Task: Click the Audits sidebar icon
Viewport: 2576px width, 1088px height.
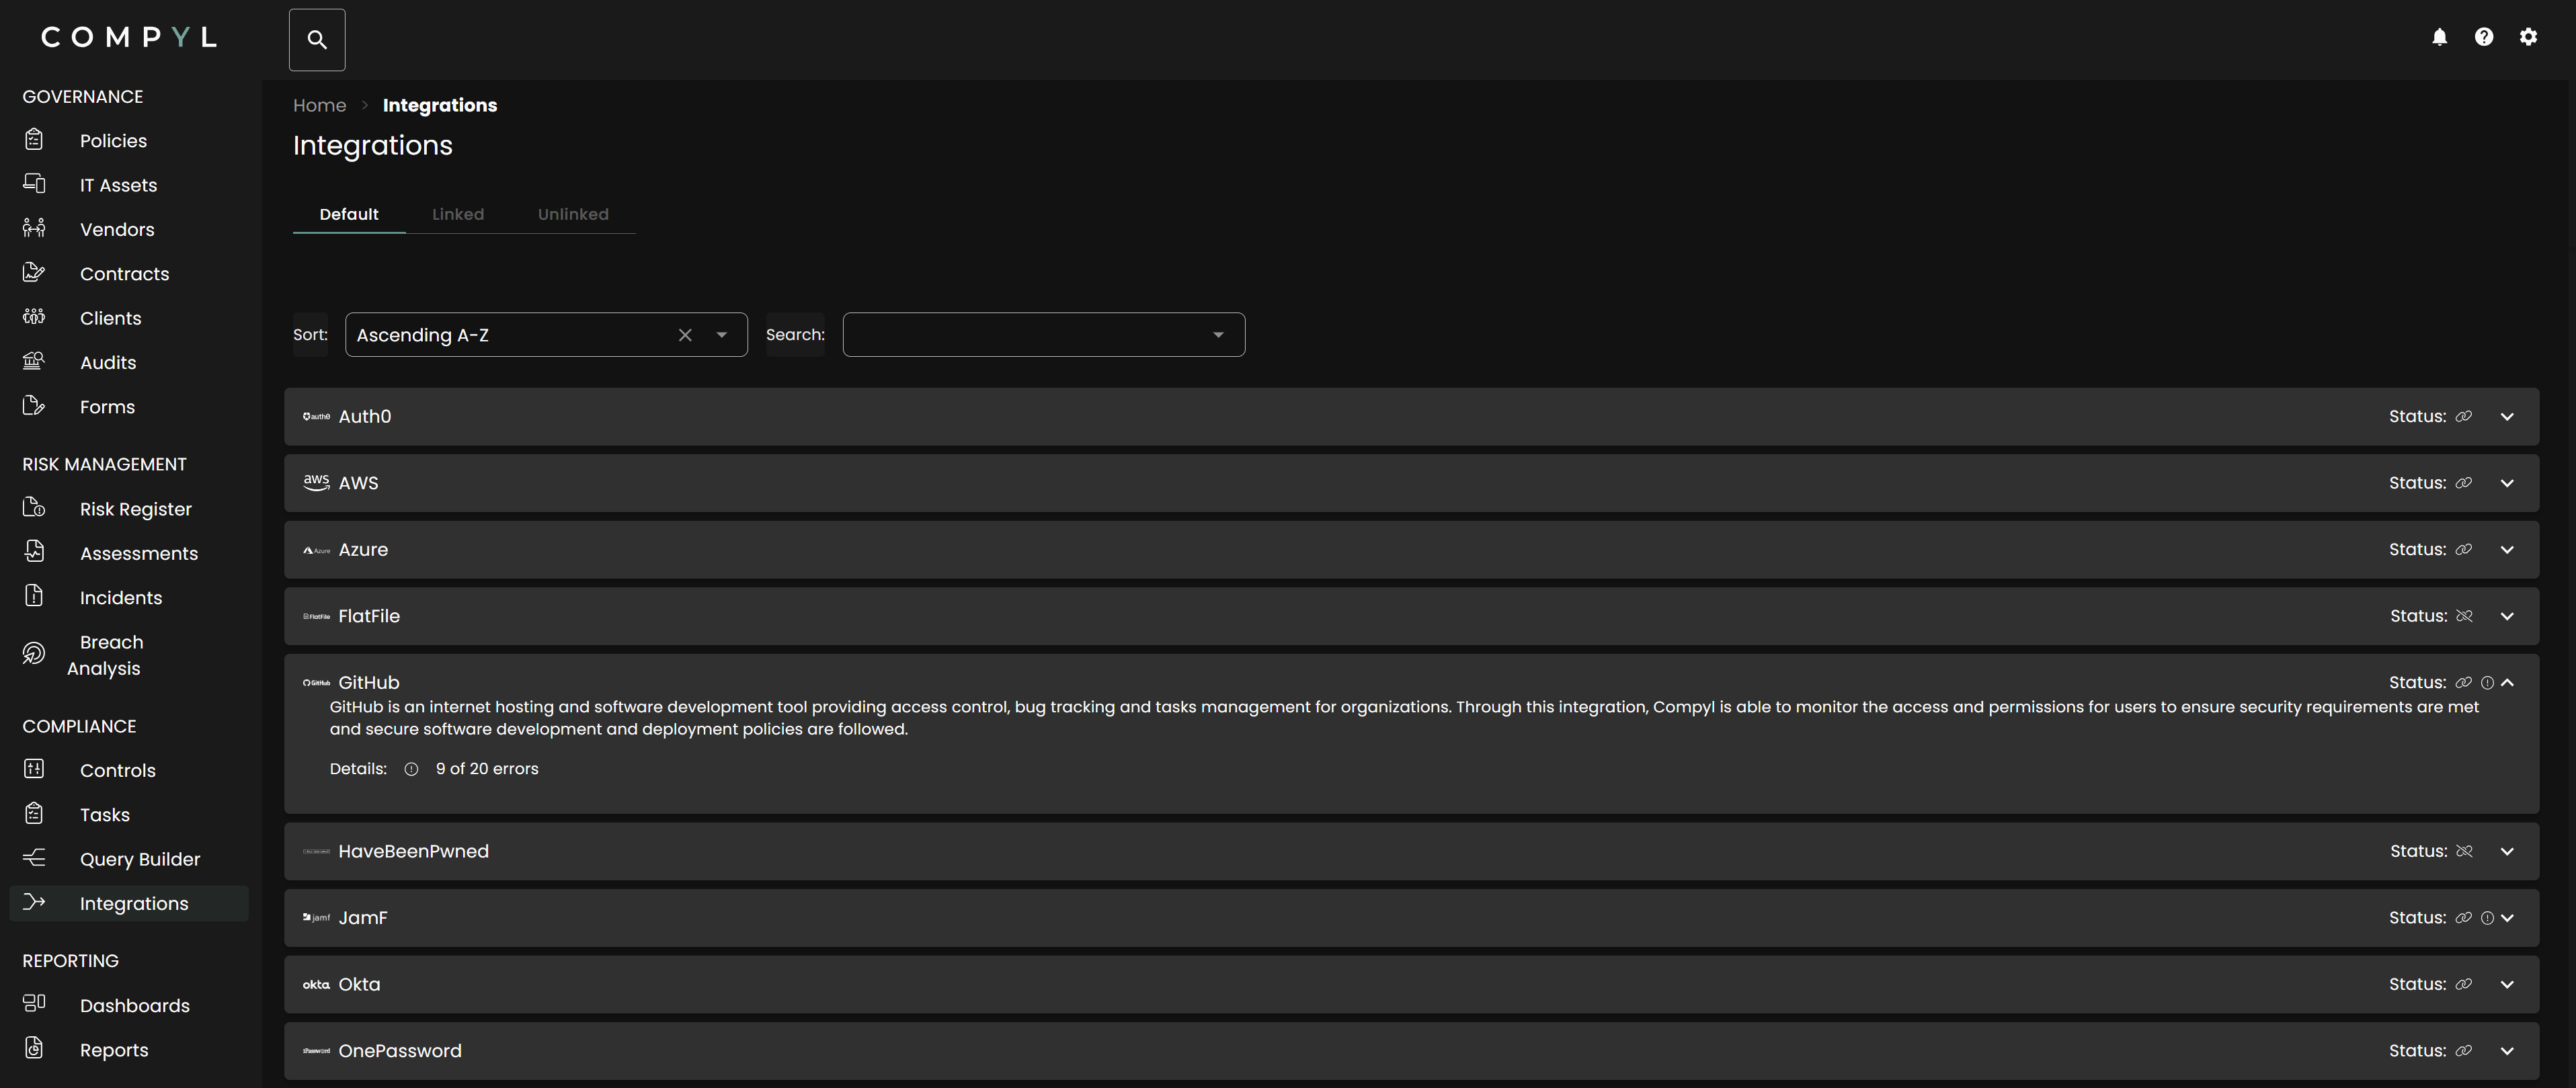Action: pyautogui.click(x=34, y=361)
